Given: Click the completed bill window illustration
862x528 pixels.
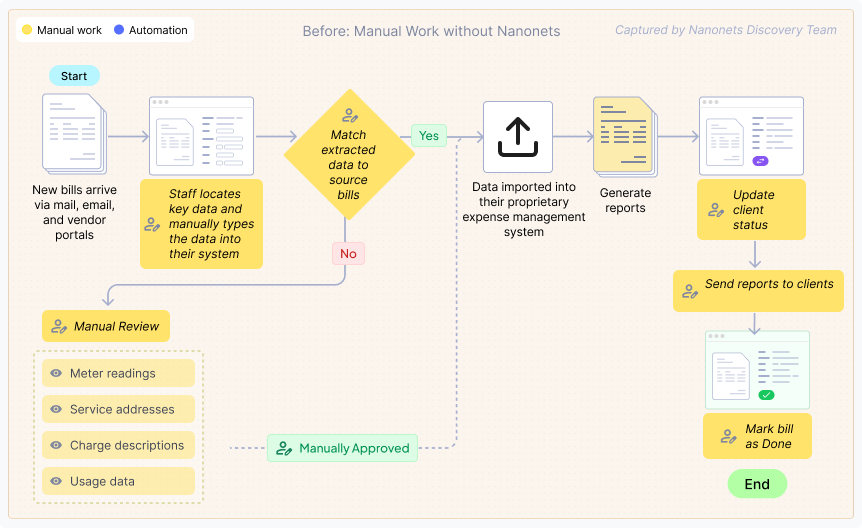Looking at the screenshot, I should [x=758, y=370].
